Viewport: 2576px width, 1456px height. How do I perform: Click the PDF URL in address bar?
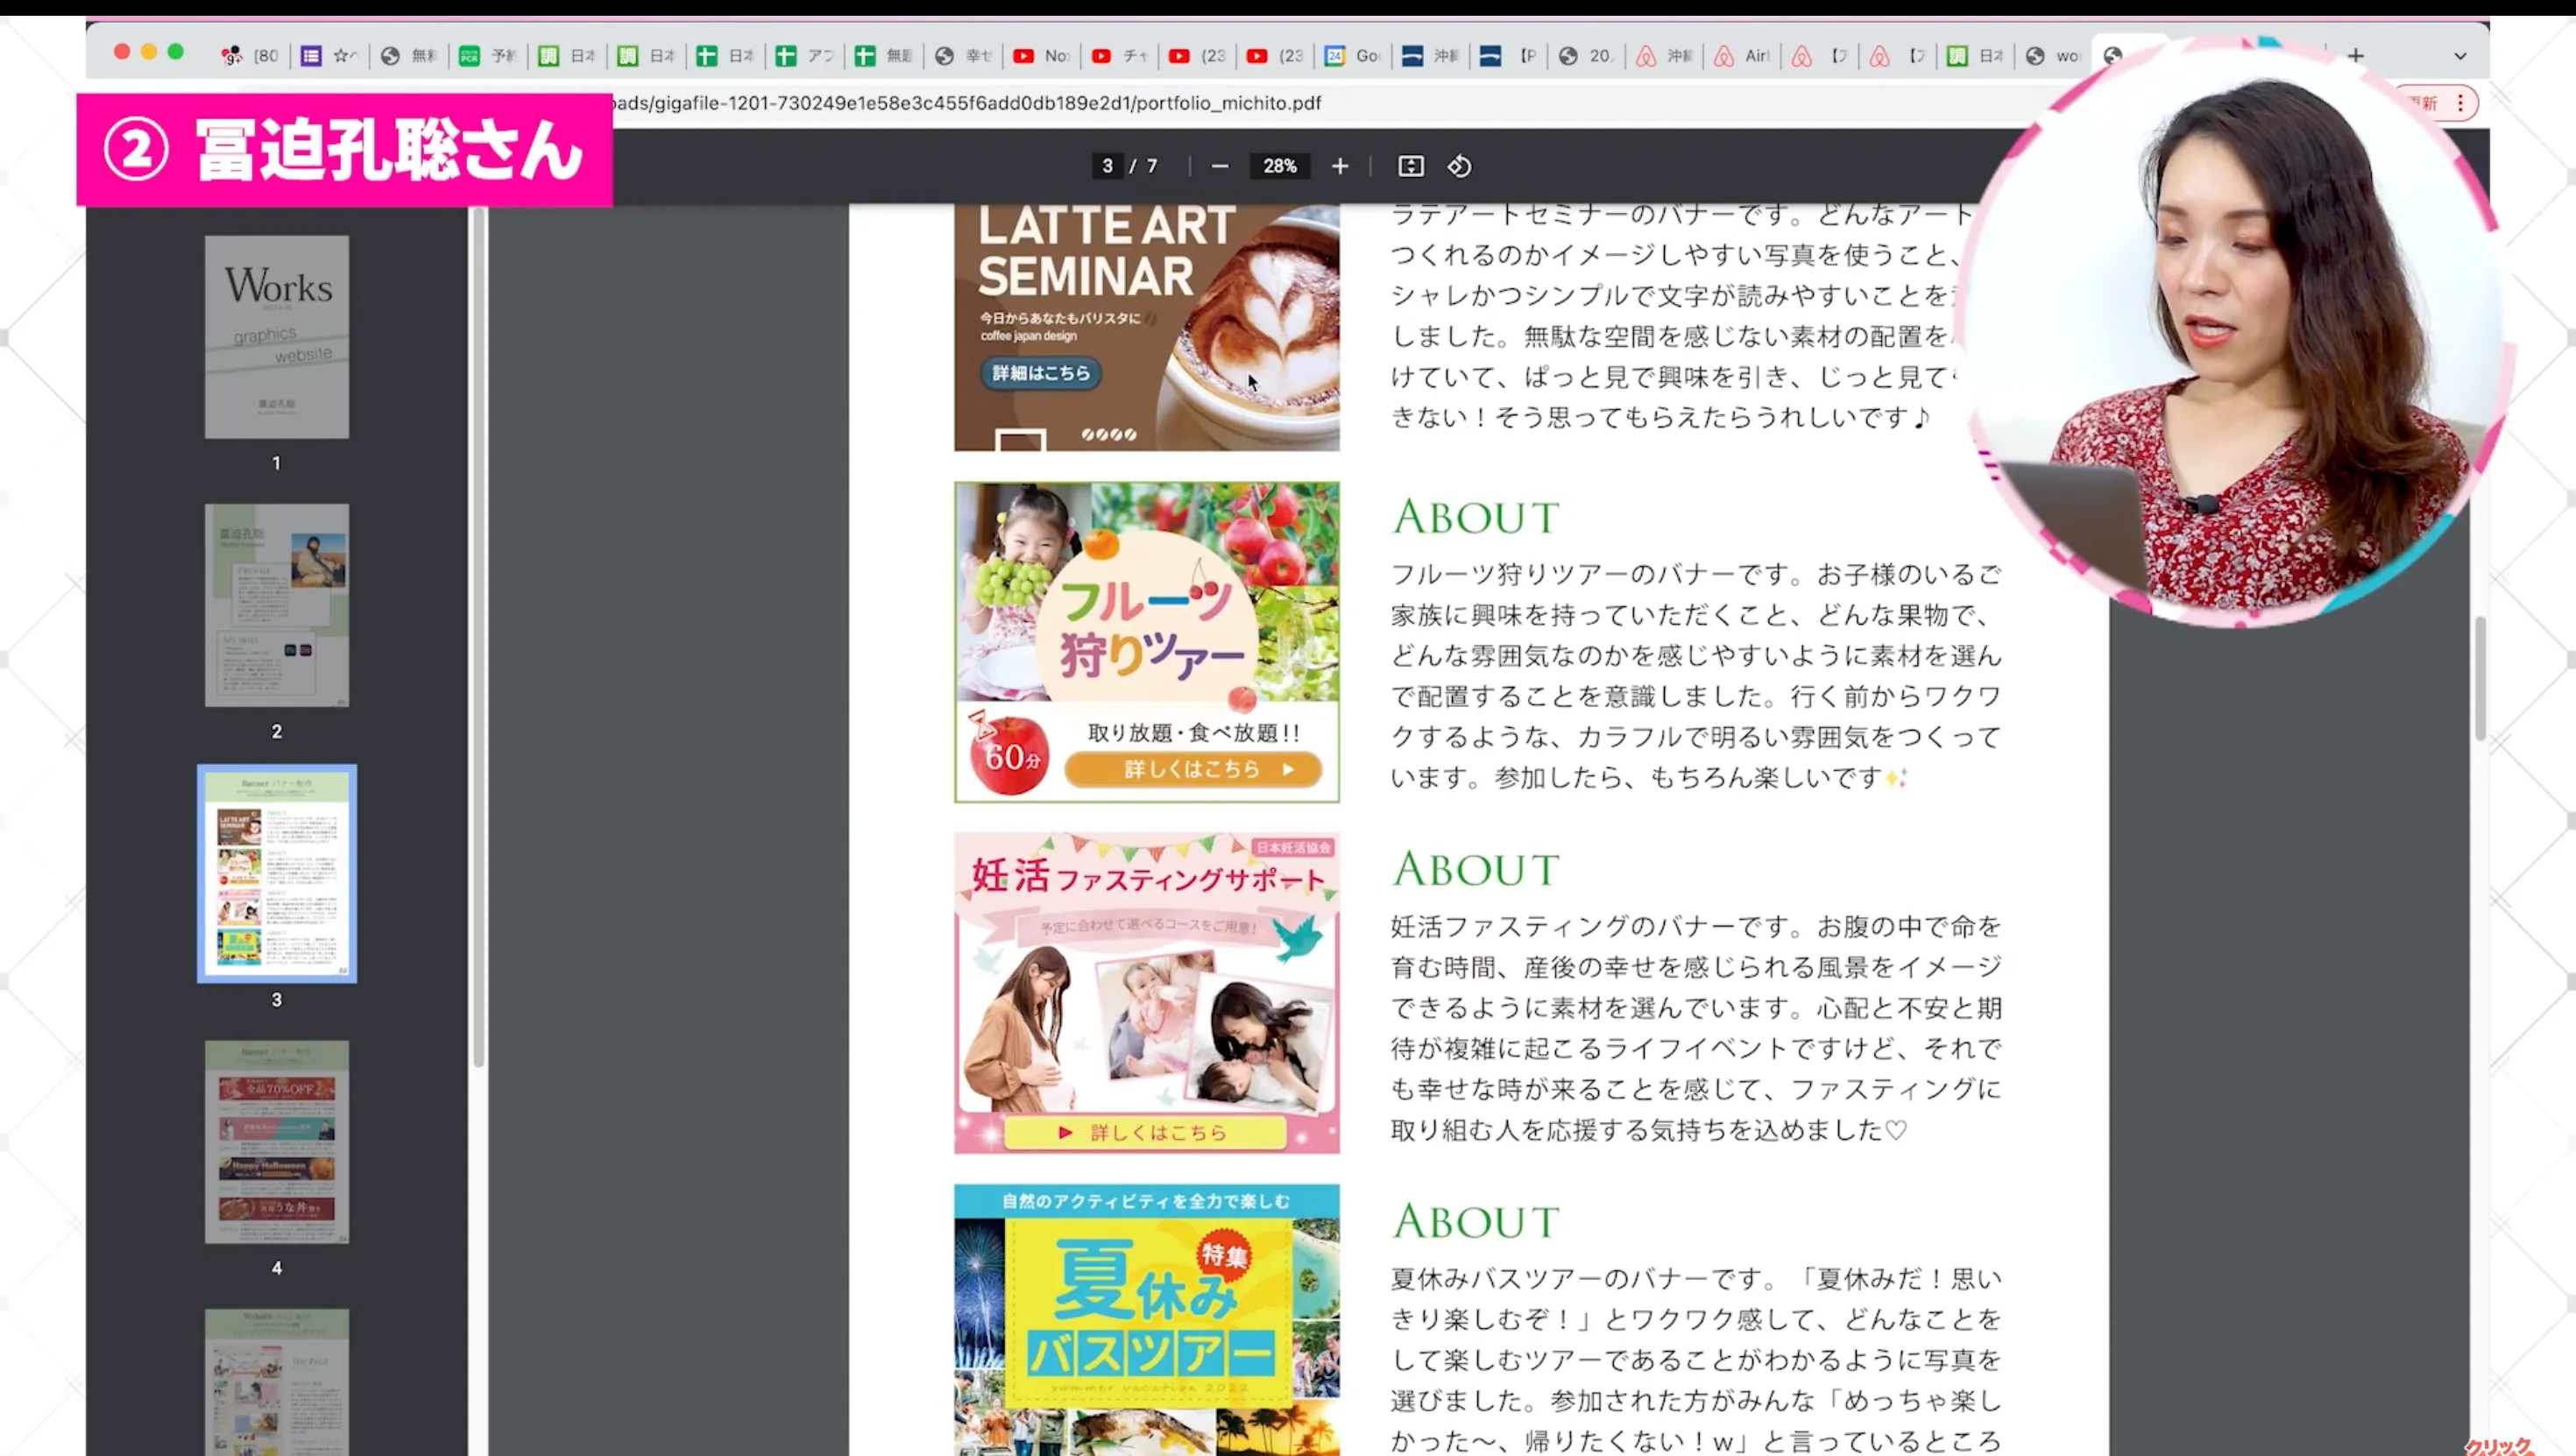pyautogui.click(x=965, y=103)
